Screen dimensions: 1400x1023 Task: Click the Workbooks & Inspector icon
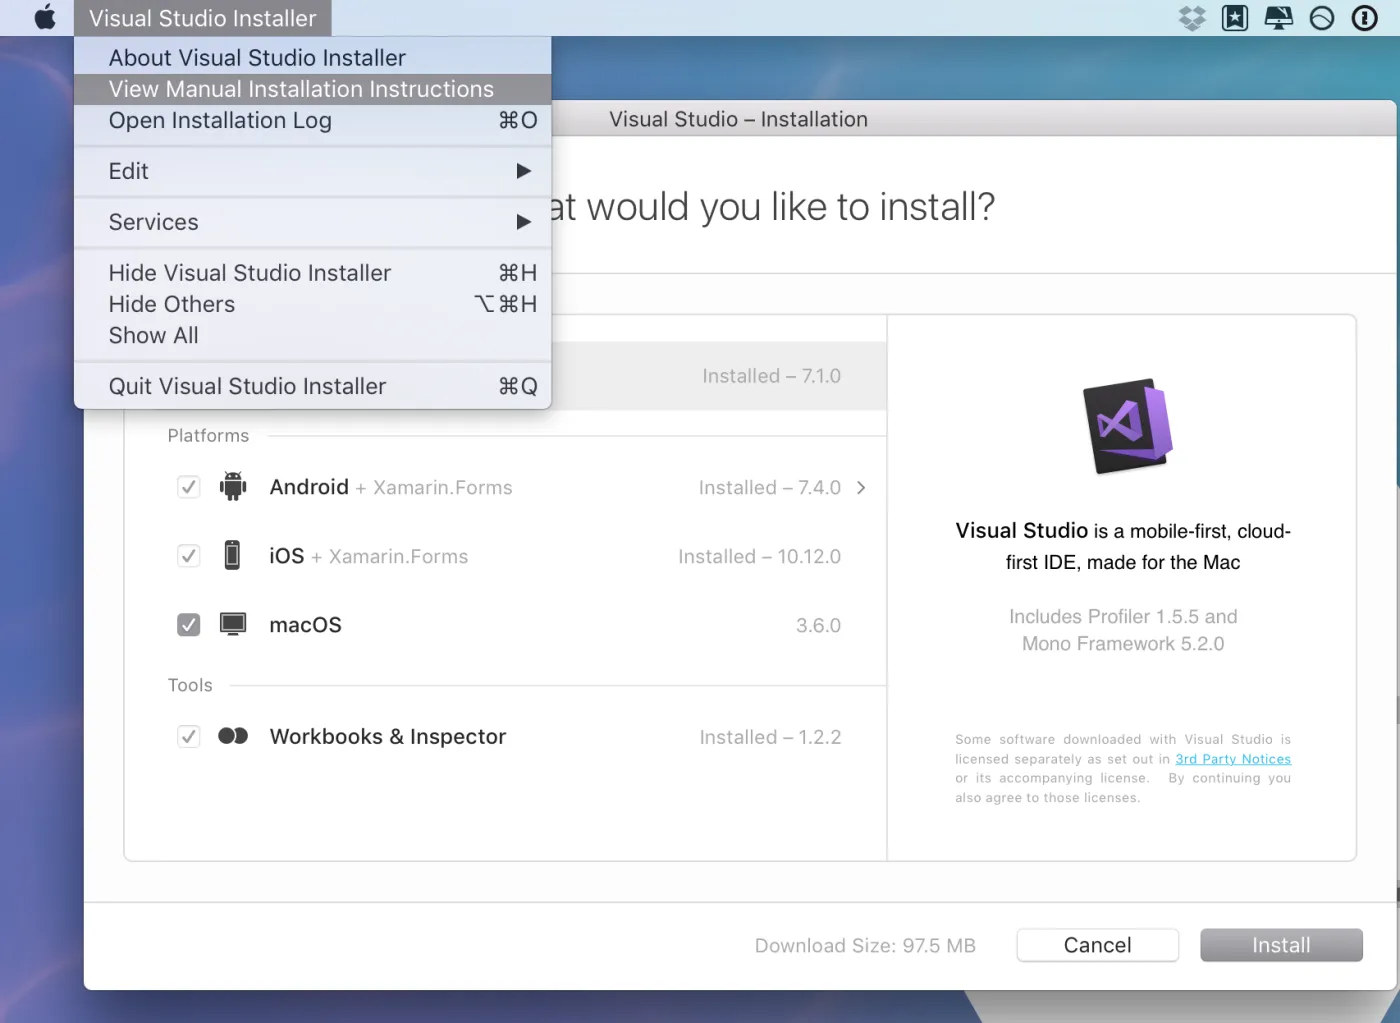233,736
